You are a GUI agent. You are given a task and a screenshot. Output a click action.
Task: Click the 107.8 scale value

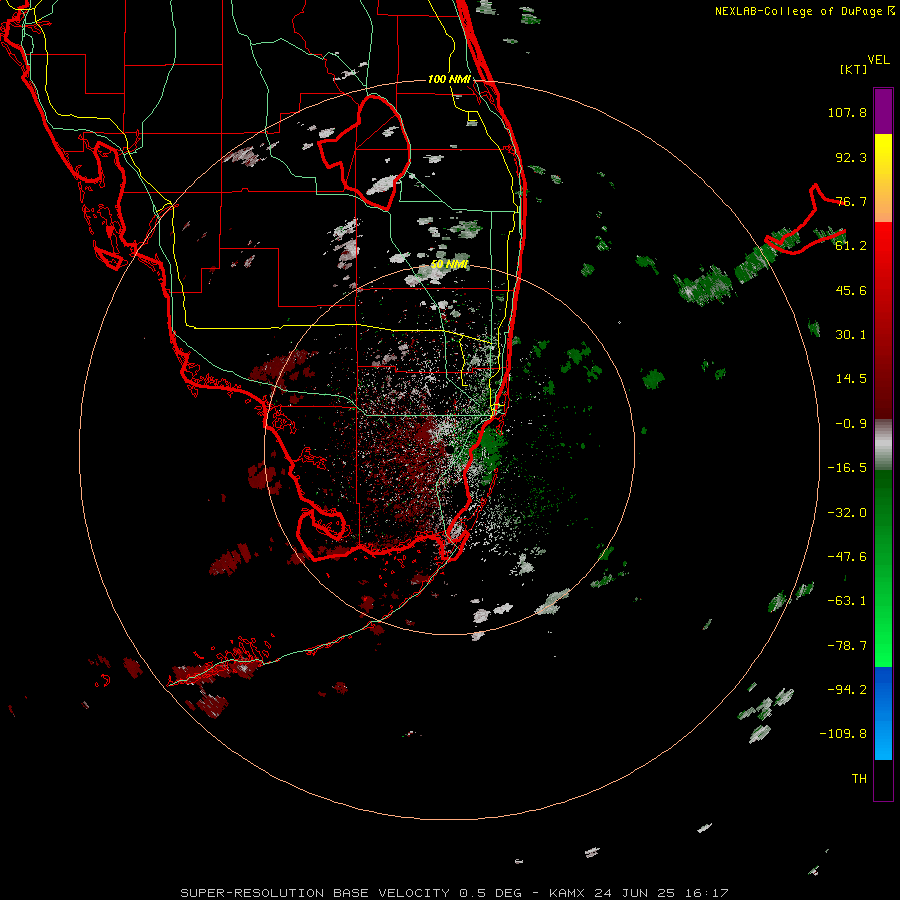pyautogui.click(x=847, y=112)
